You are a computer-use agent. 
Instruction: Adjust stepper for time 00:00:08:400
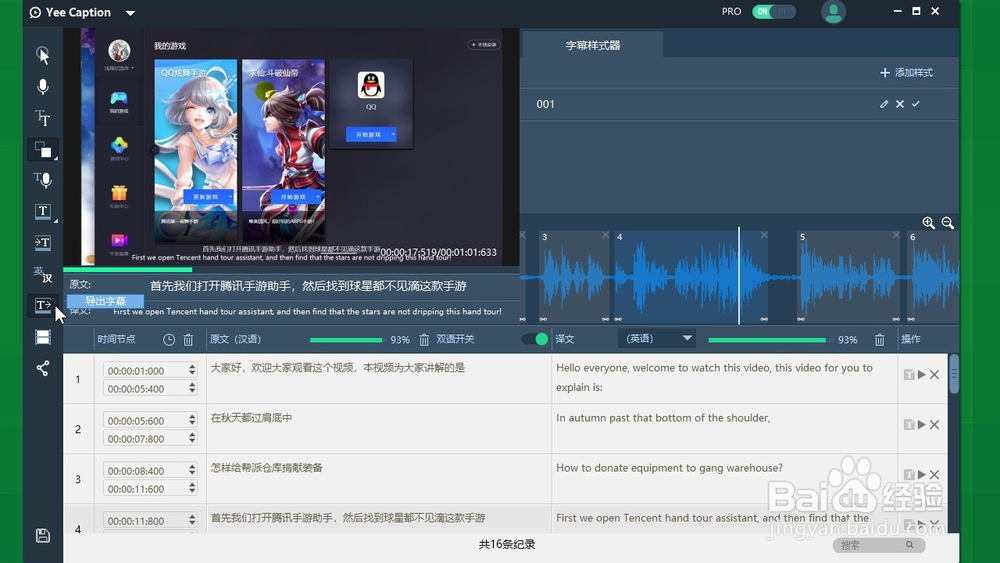pyautogui.click(x=192, y=470)
